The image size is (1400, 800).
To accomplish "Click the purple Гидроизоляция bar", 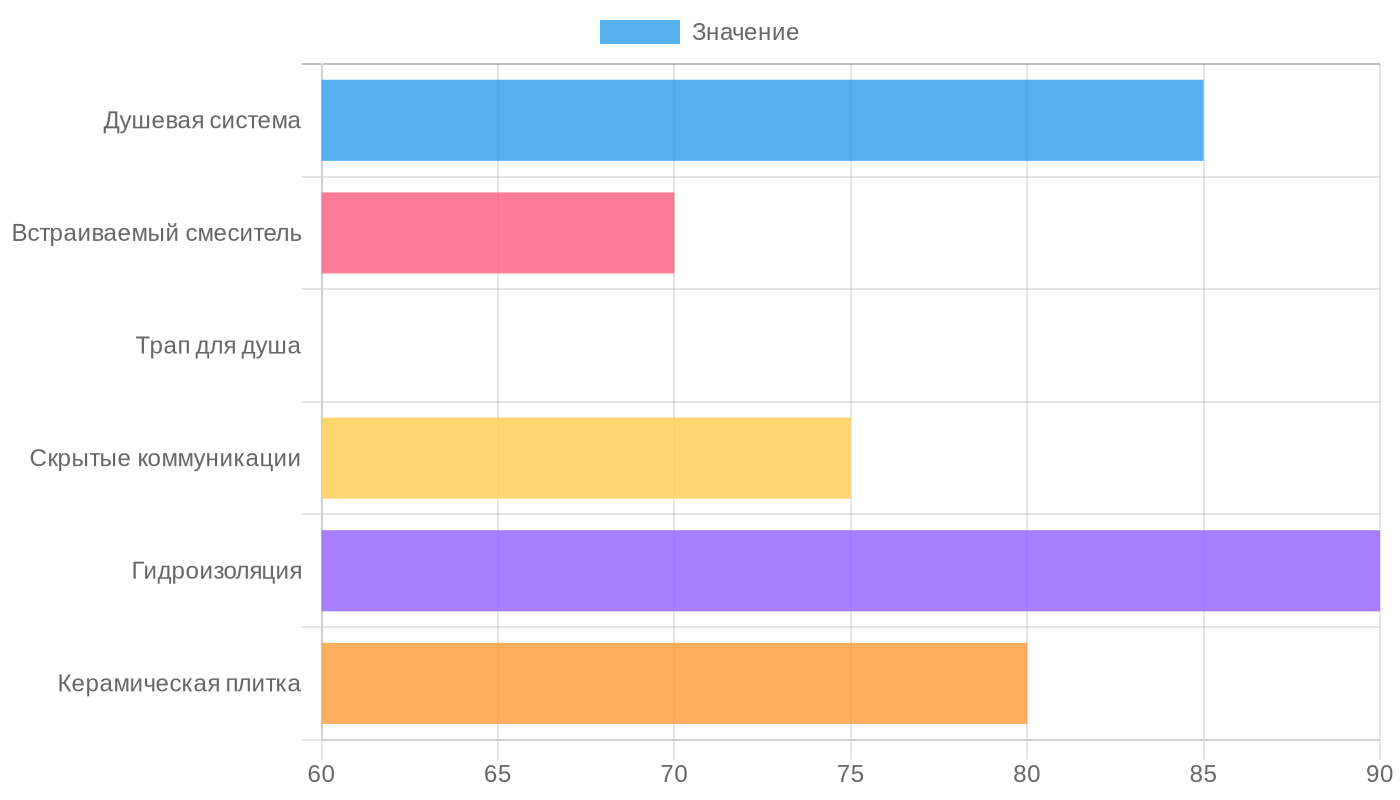I will [850, 571].
